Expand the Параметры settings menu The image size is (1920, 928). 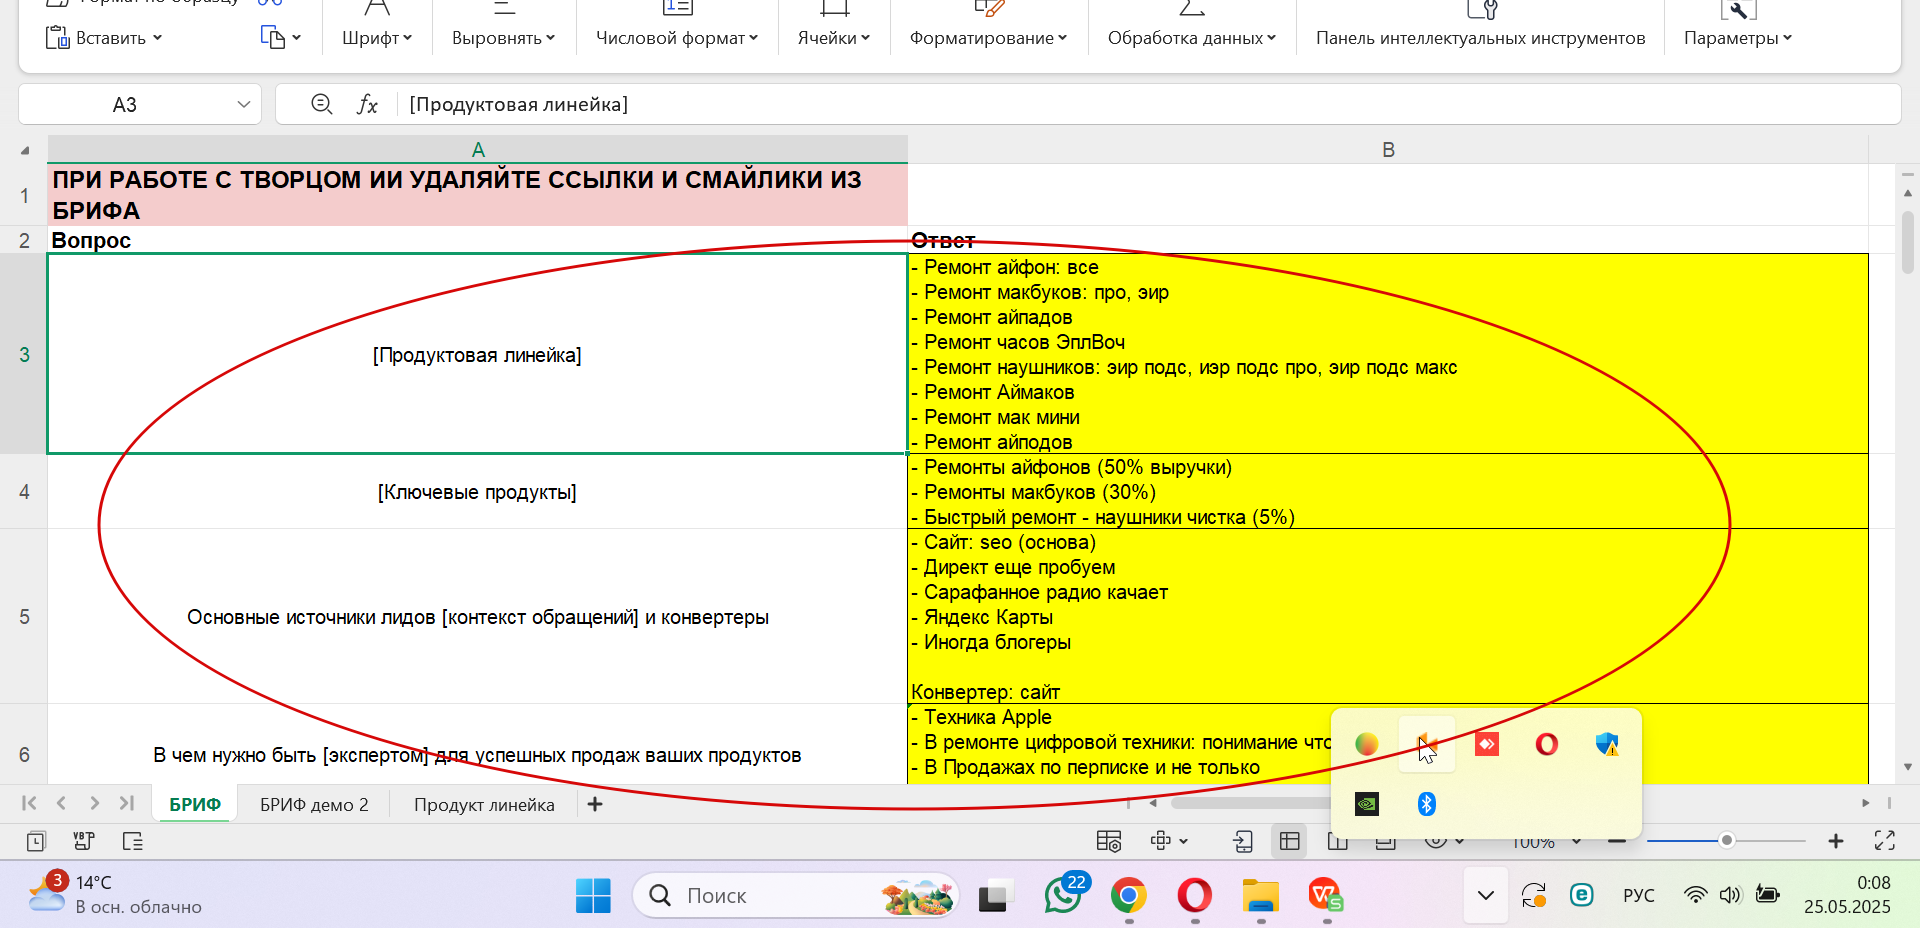click(1738, 38)
